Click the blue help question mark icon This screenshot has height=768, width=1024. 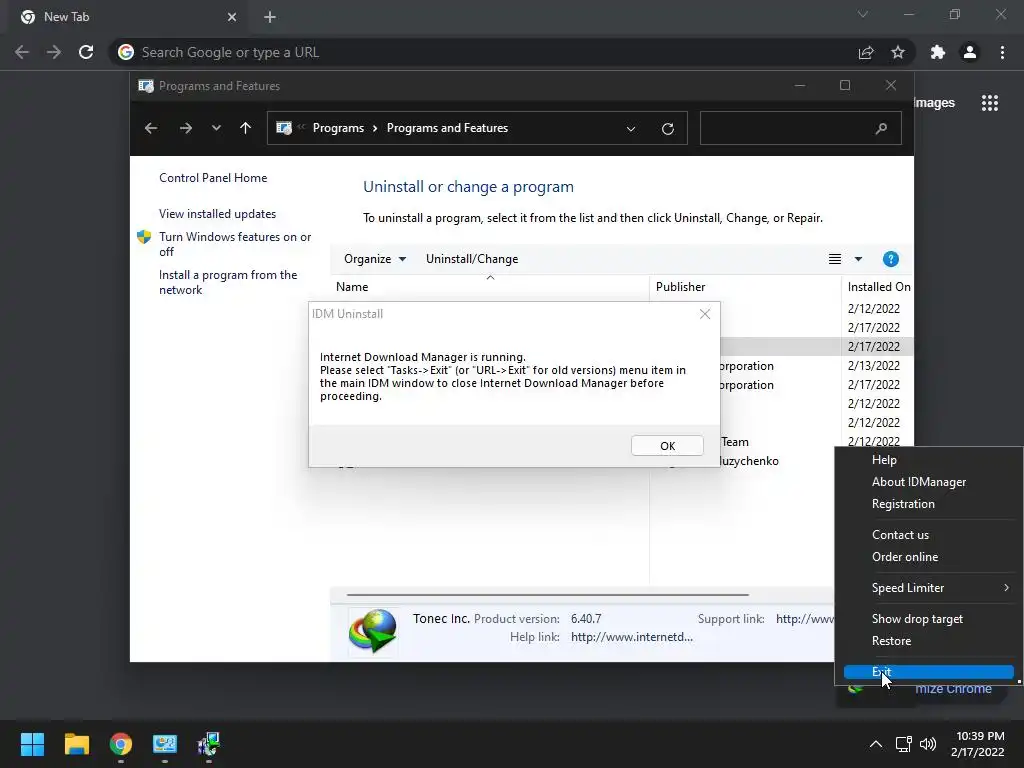point(890,259)
